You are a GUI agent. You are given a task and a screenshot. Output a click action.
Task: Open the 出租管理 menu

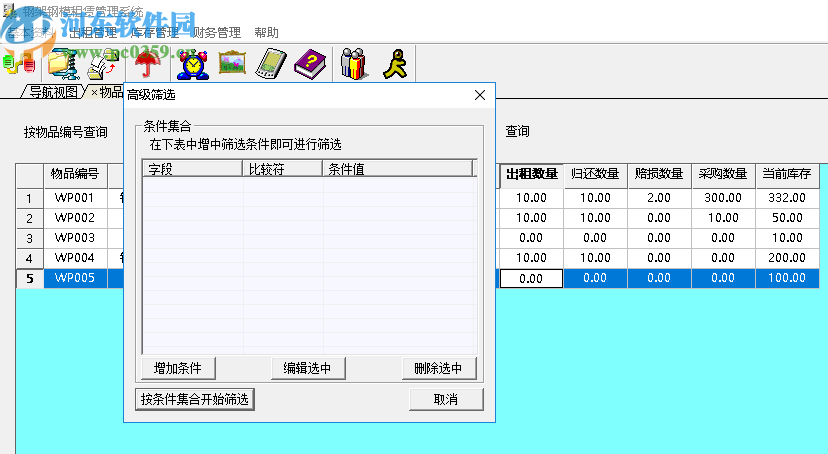click(93, 33)
